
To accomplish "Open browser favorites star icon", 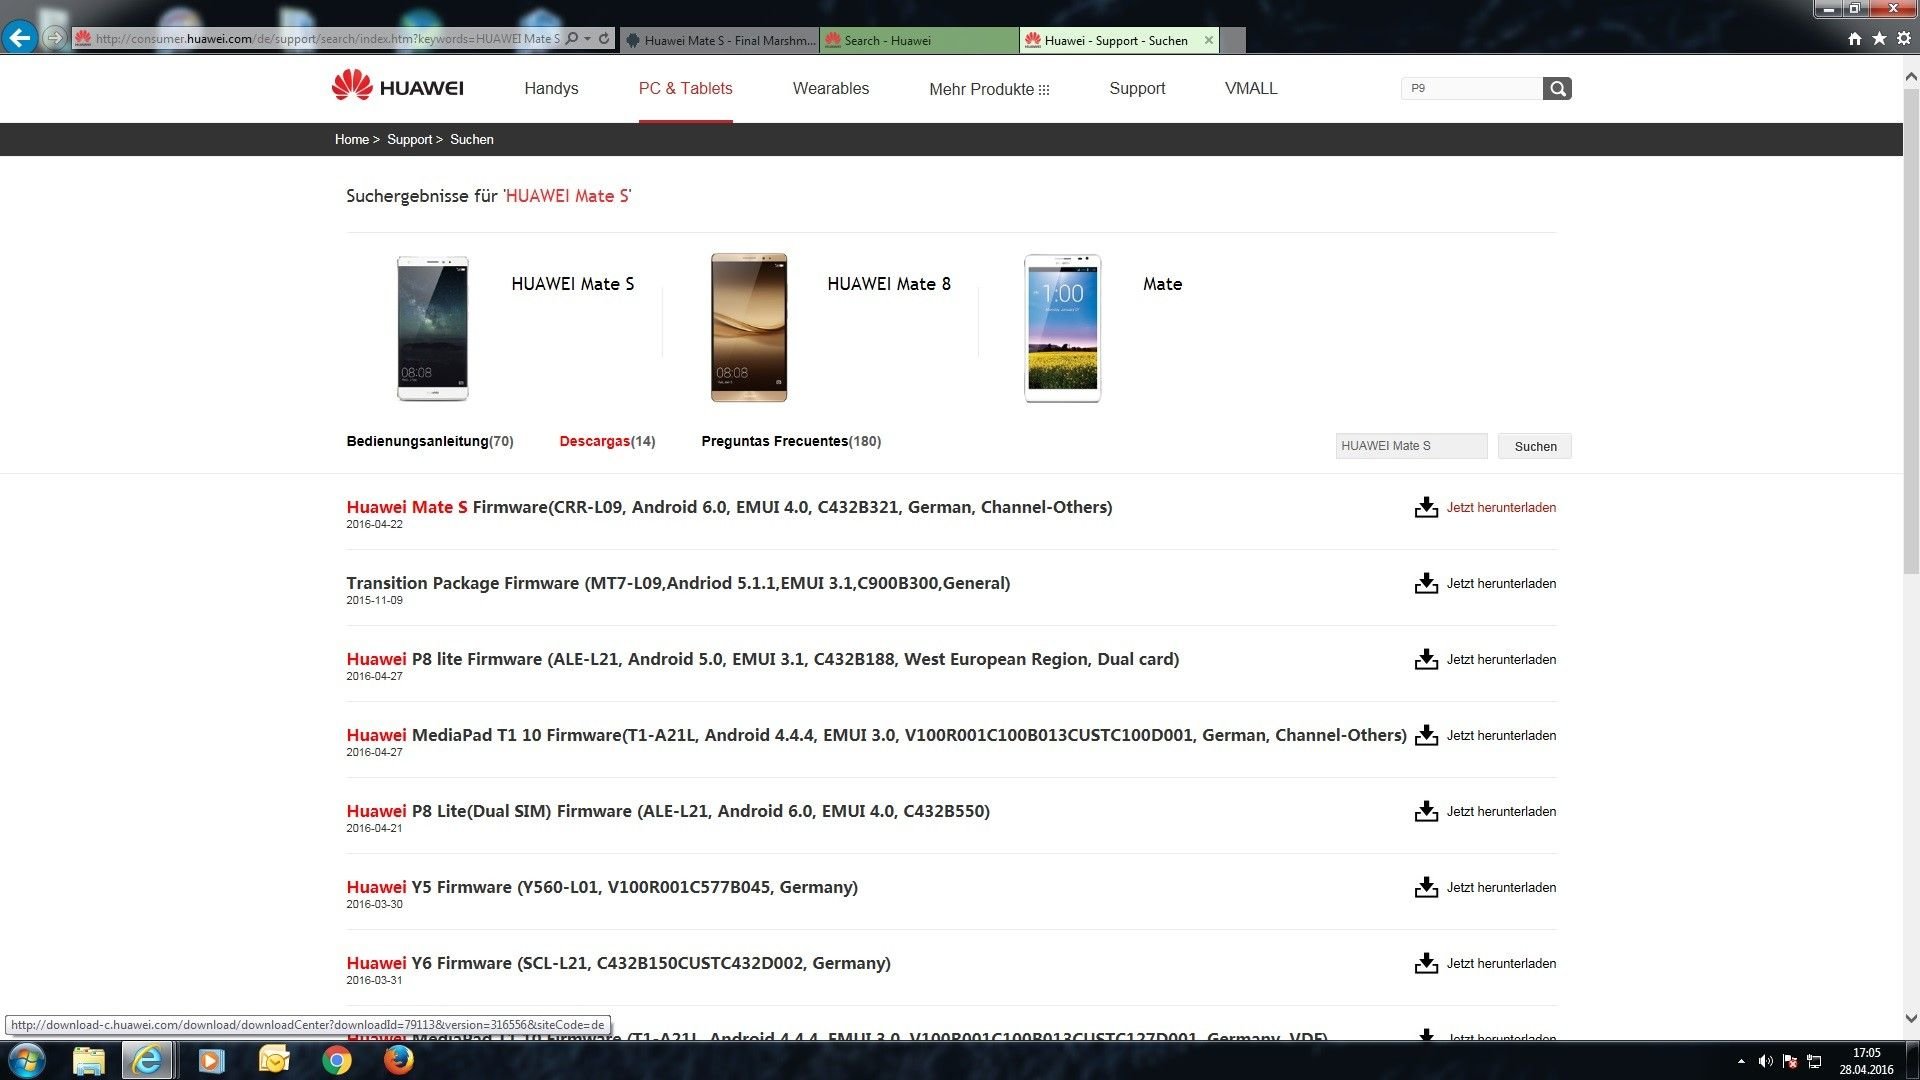I will pyautogui.click(x=1879, y=38).
